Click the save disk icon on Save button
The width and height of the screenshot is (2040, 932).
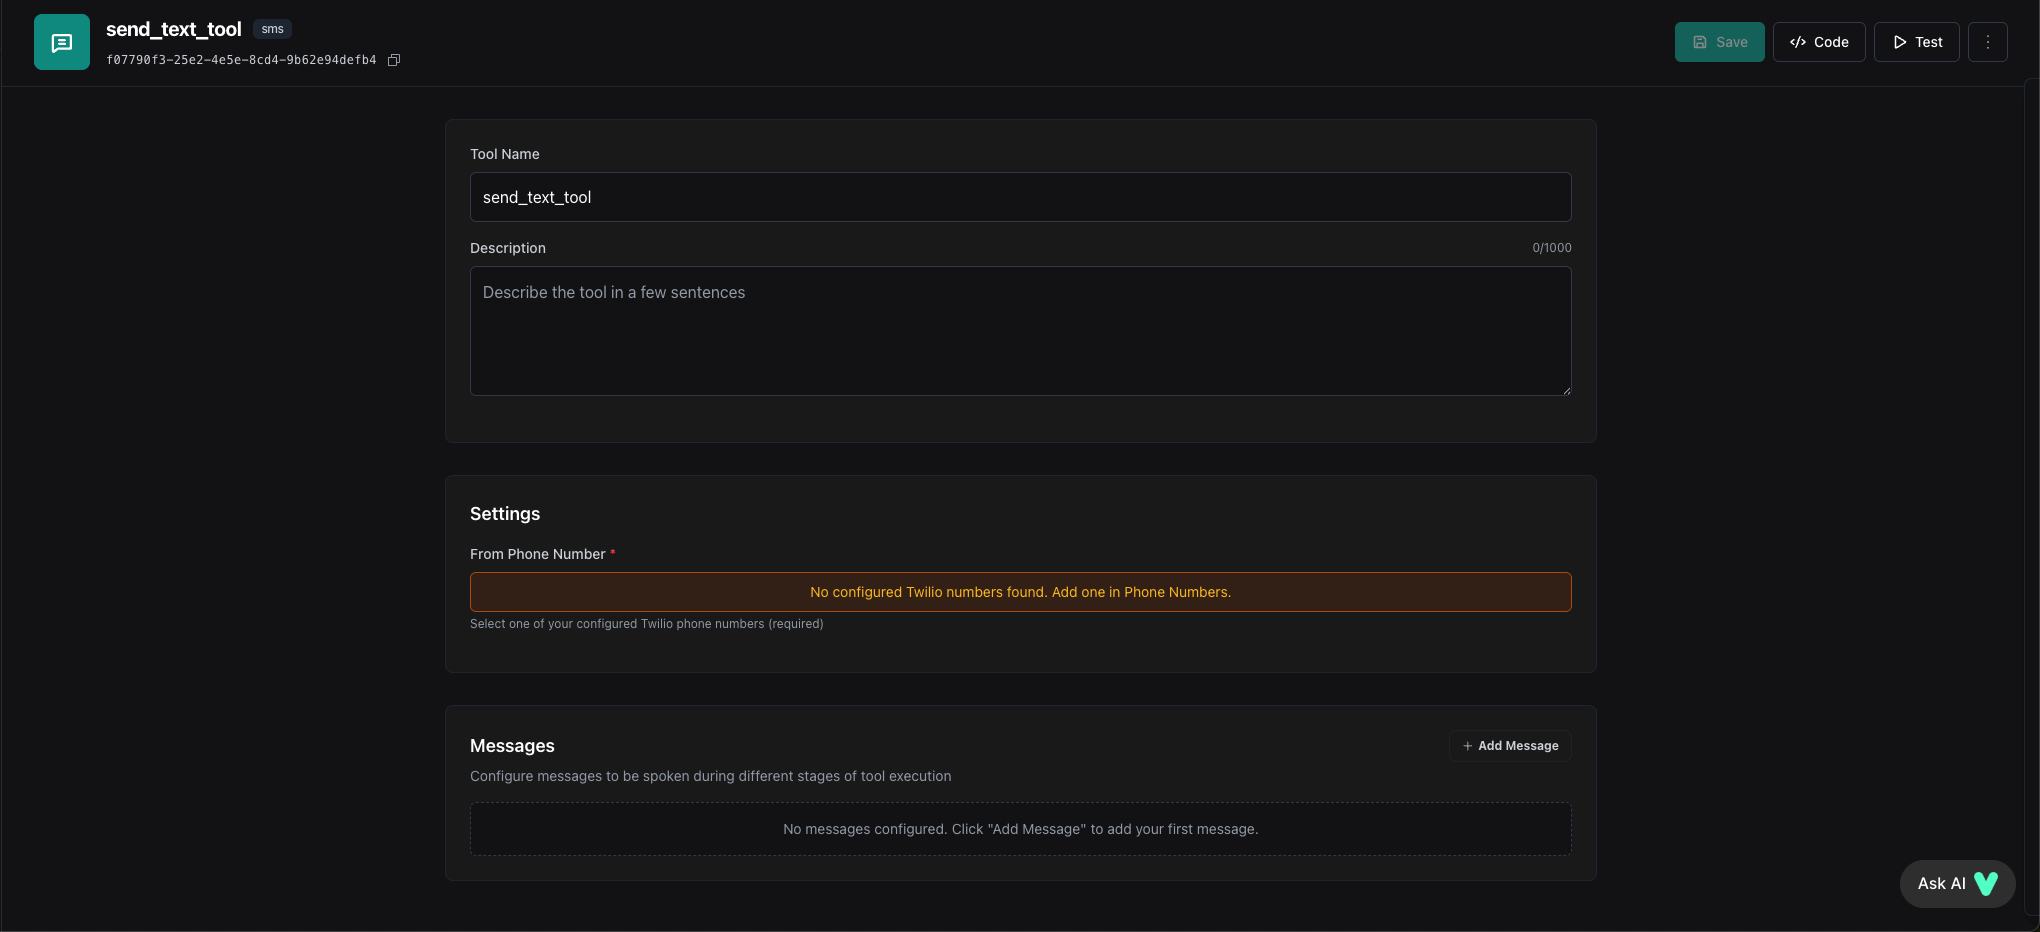point(1700,41)
